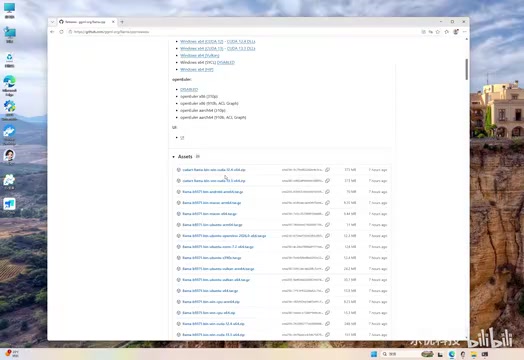
Task: Click the page vertical scrollbar thumb
Action: (x=467, y=69)
